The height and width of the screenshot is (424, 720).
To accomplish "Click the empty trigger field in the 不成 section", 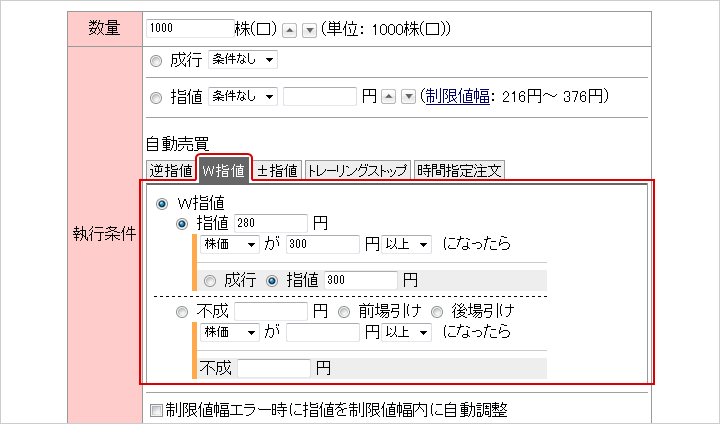I will [x=323, y=332].
